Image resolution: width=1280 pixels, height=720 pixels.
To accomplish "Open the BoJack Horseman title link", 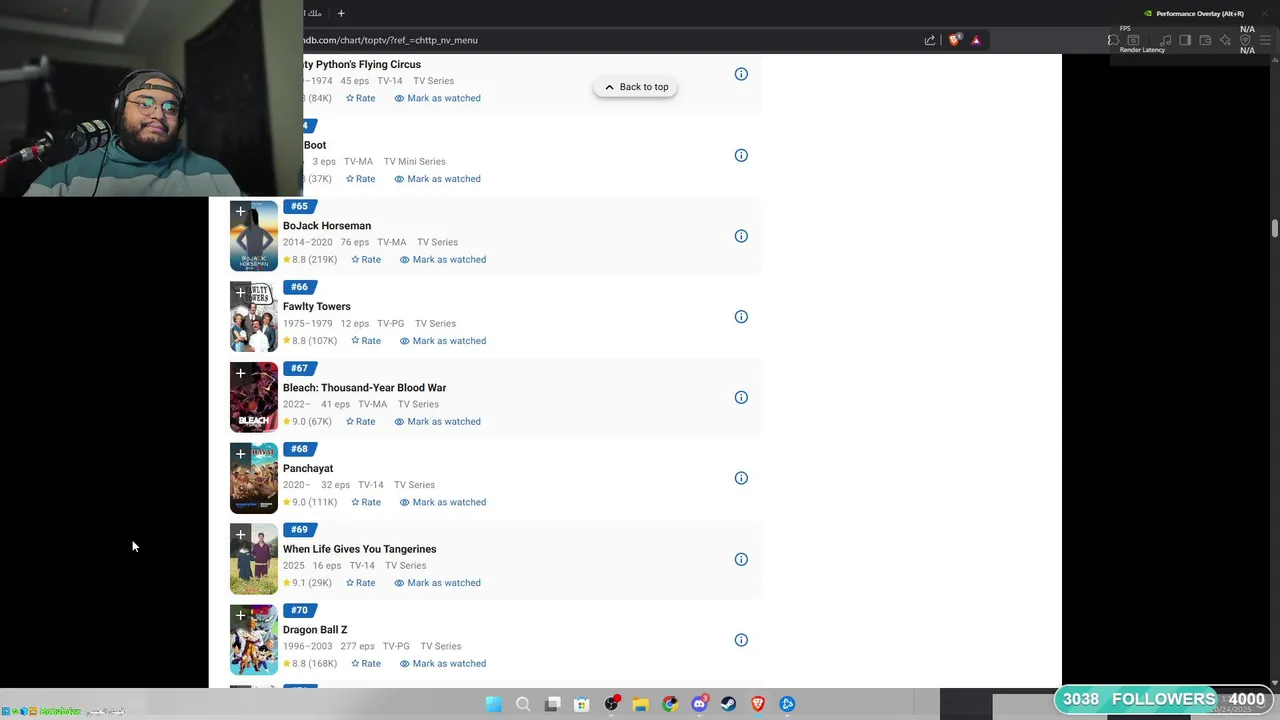I will tap(327, 226).
